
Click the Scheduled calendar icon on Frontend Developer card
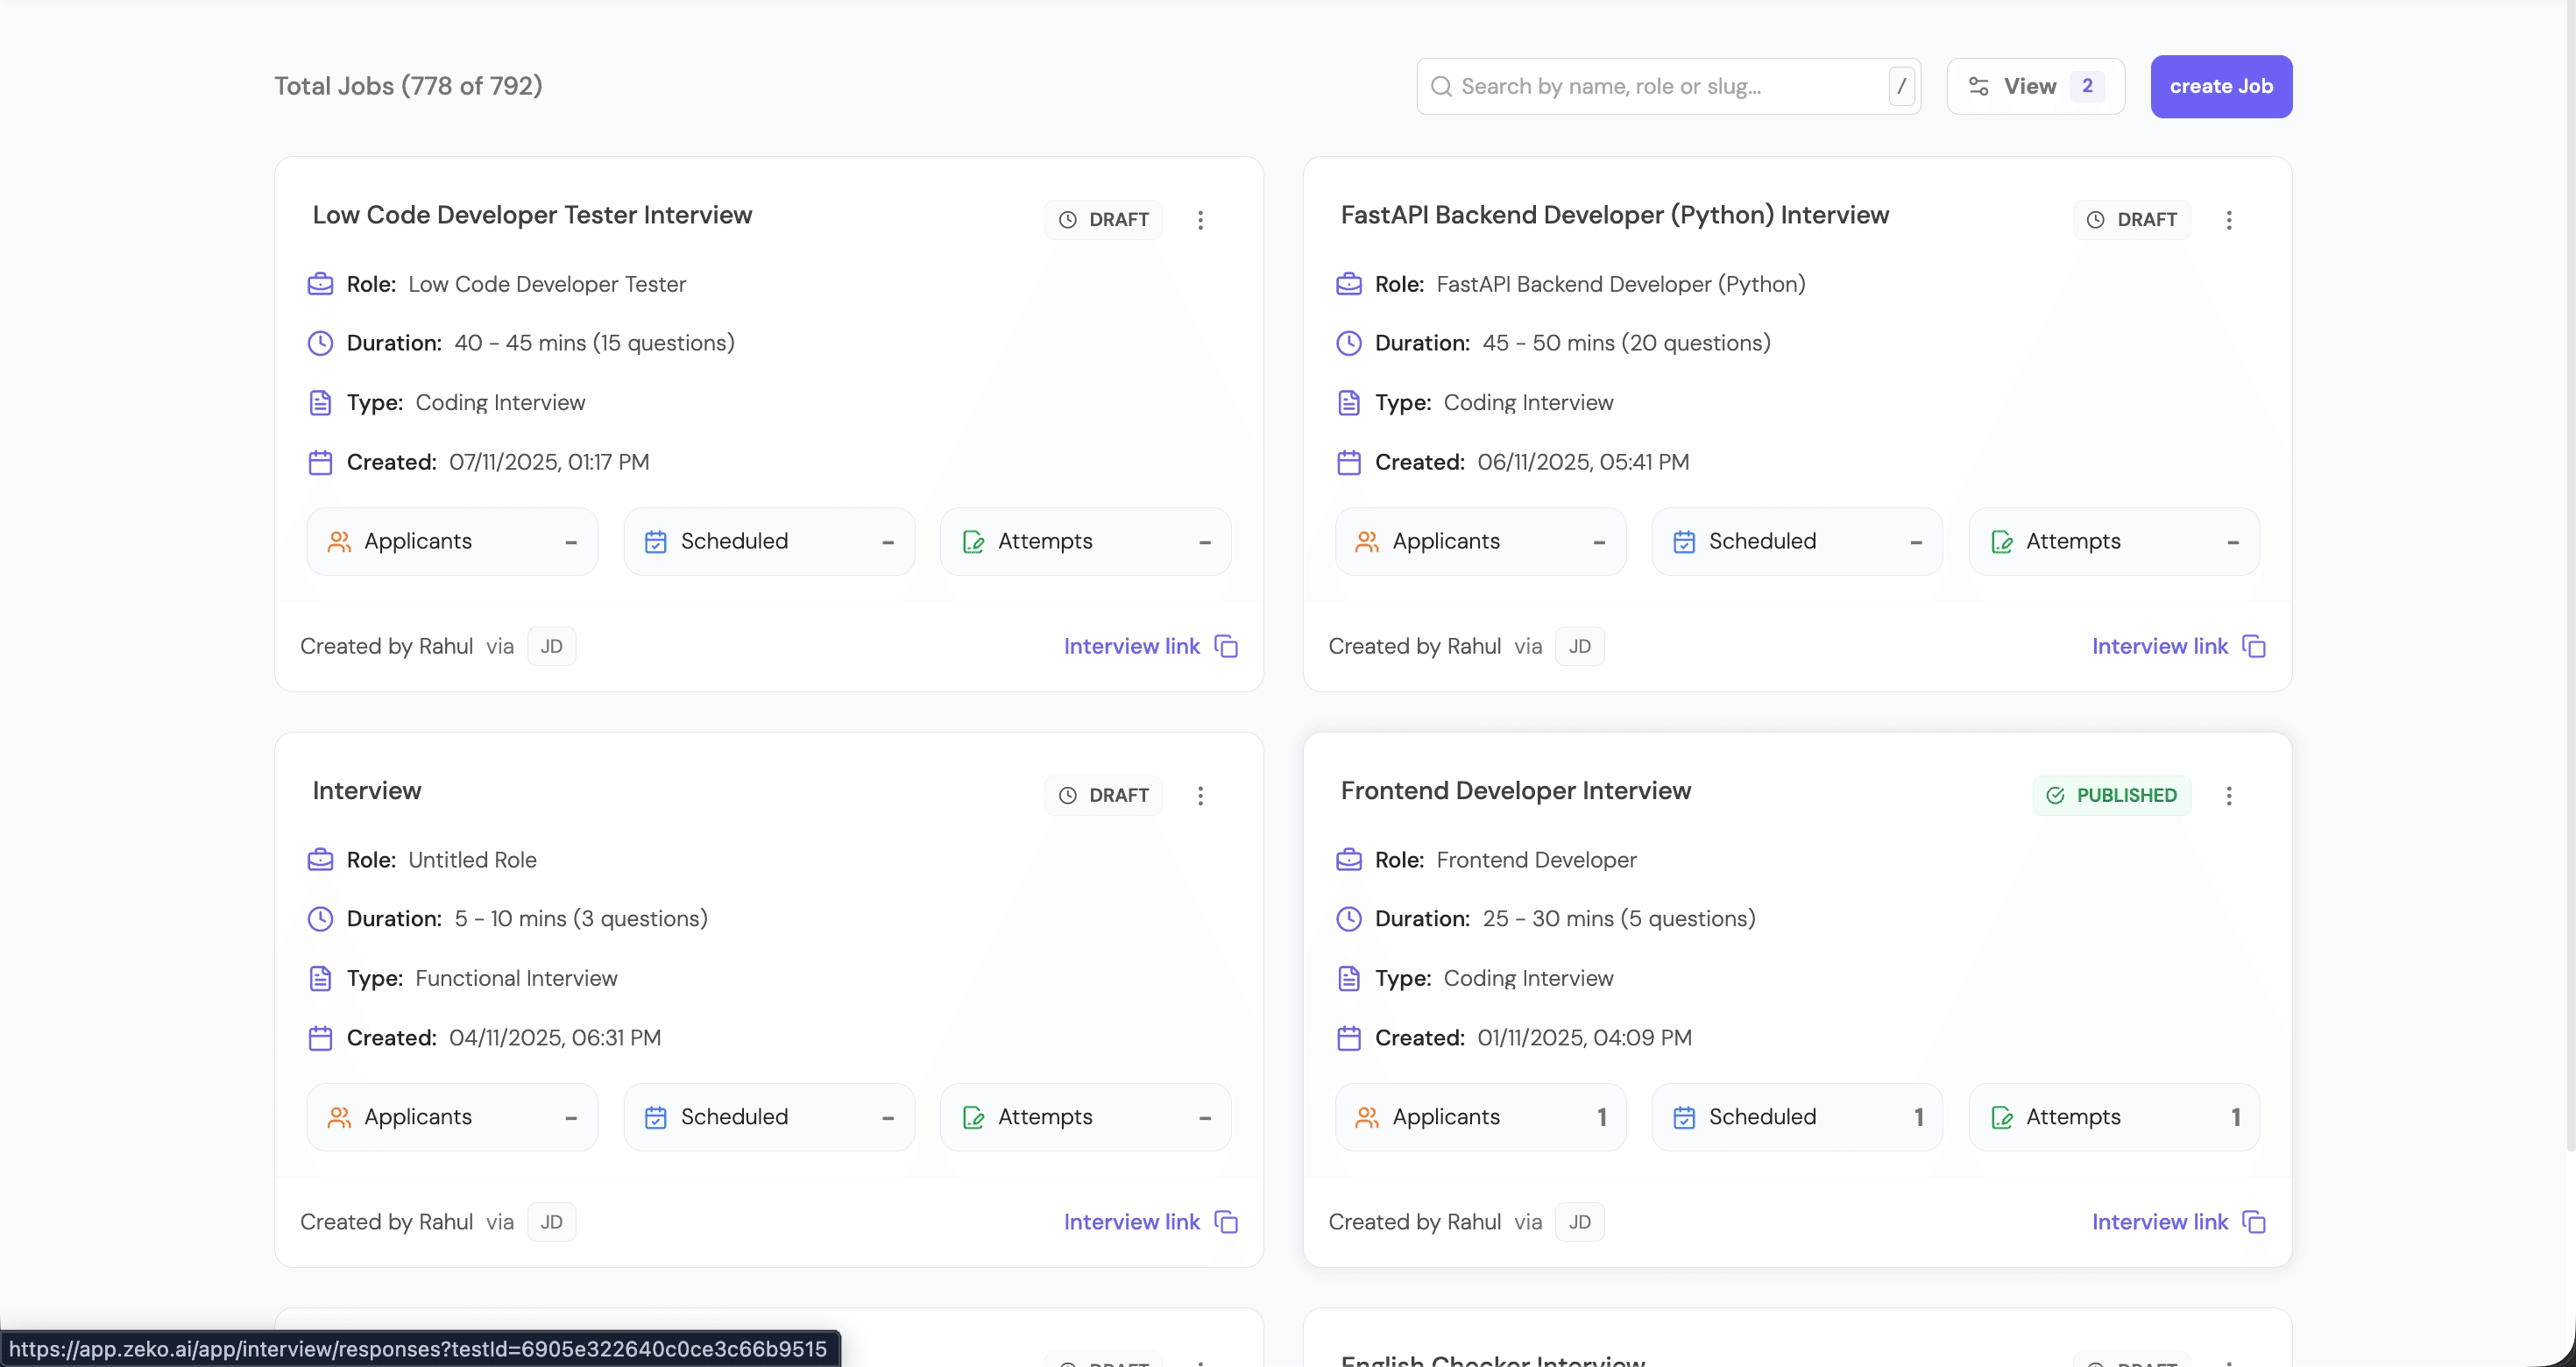pyautogui.click(x=1685, y=1116)
